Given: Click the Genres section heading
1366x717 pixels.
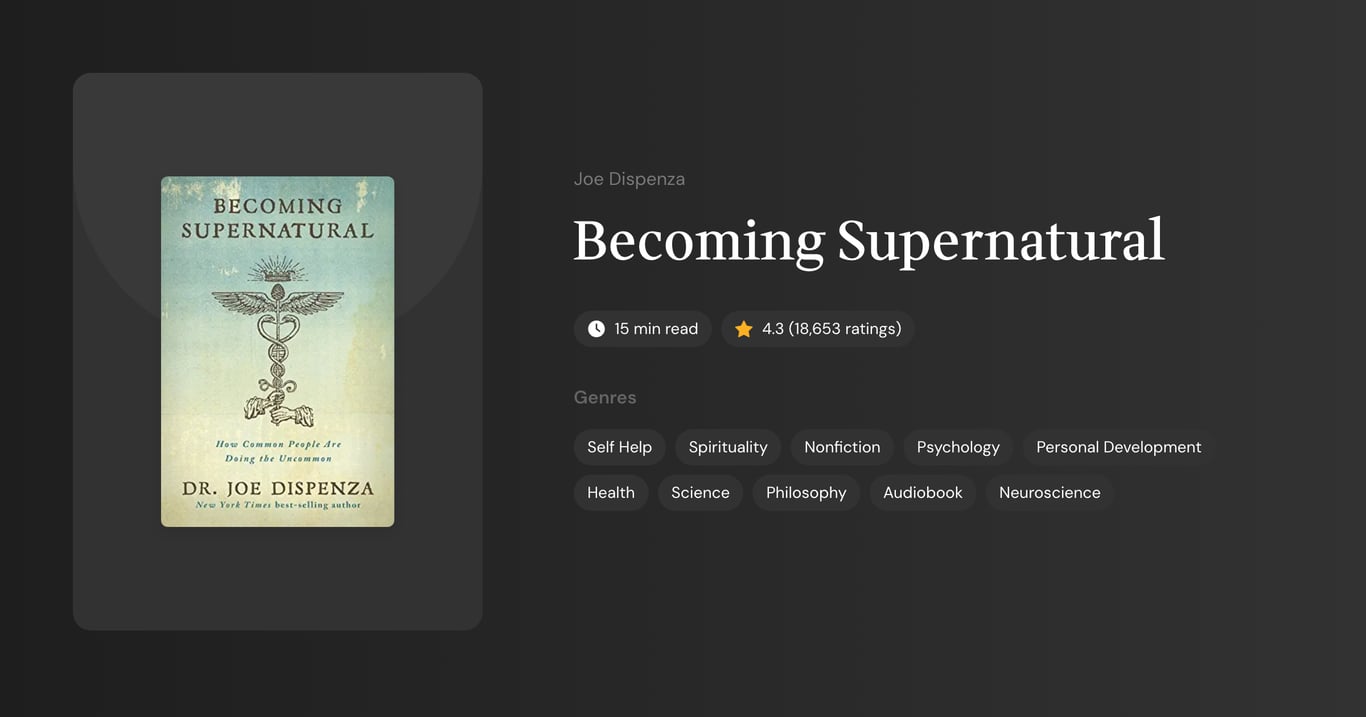Looking at the screenshot, I should pyautogui.click(x=605, y=397).
